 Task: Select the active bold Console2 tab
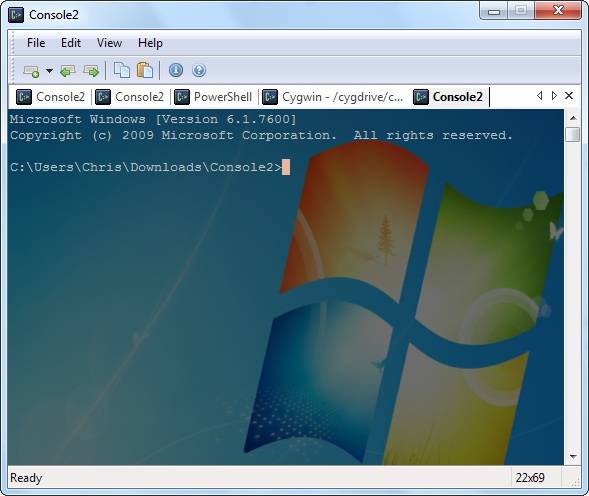tap(448, 97)
